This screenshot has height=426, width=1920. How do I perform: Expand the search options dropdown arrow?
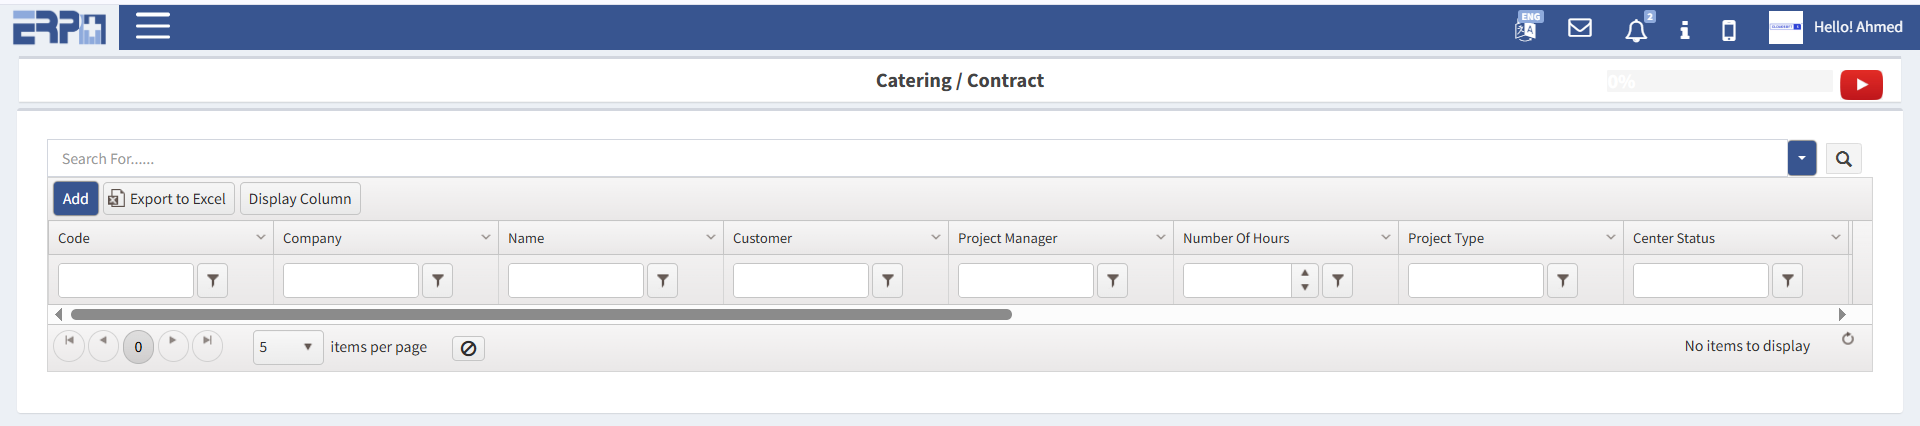tap(1802, 158)
